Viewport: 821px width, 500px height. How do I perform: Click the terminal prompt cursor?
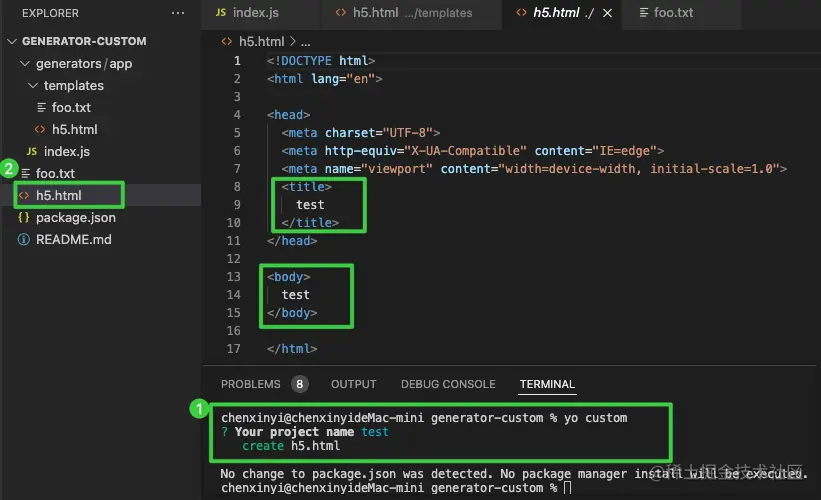568,488
